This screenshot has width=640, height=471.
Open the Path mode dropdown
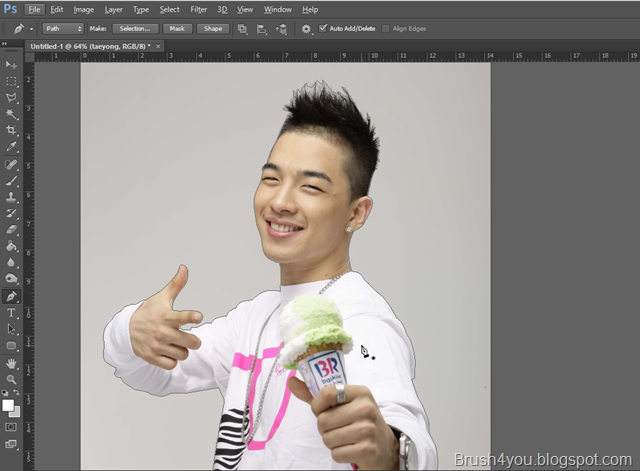point(63,29)
